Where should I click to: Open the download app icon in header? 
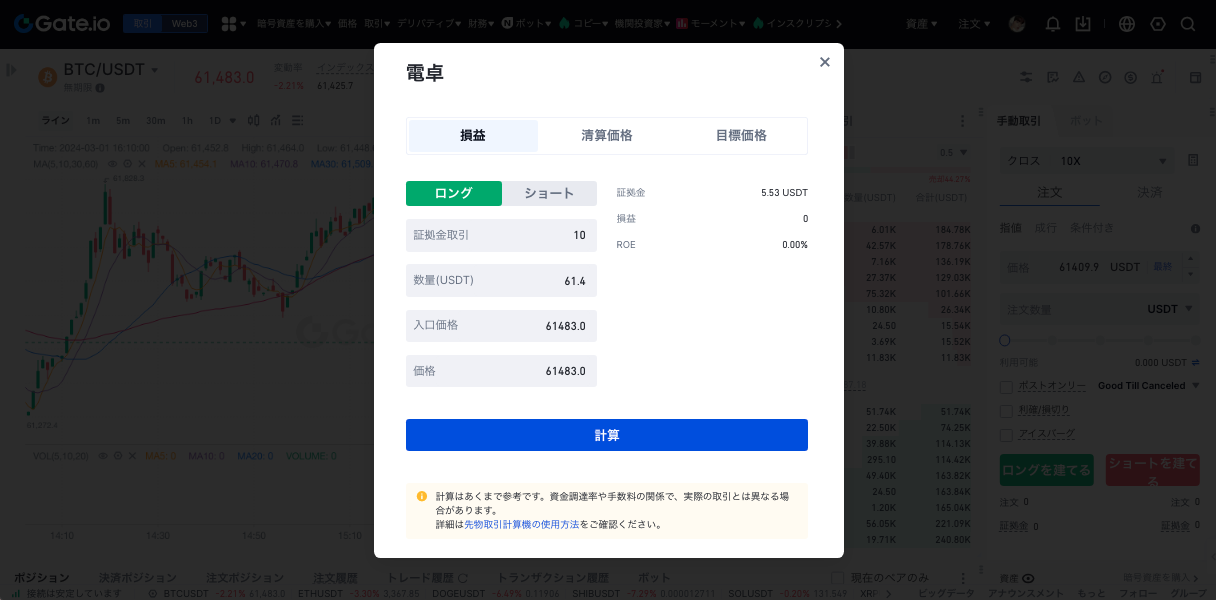[x=1082, y=23]
